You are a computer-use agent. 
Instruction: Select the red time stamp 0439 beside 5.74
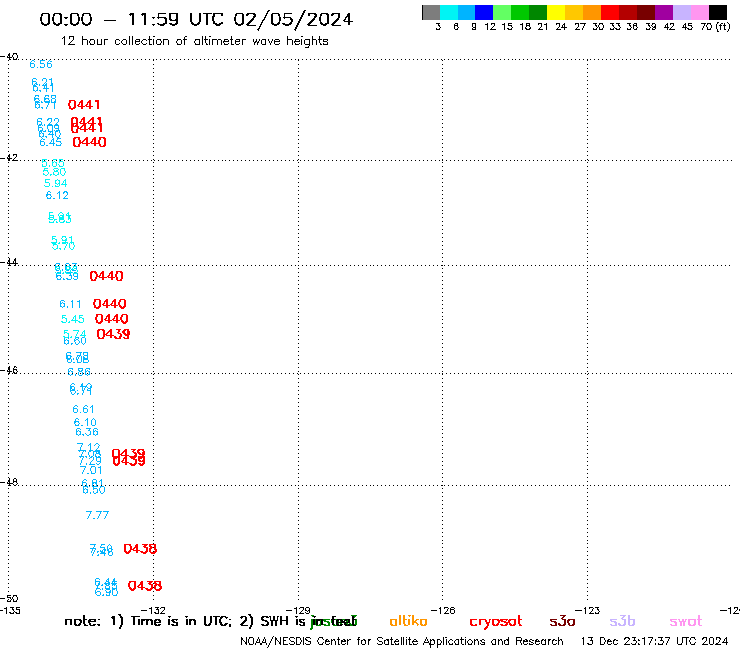[x=113, y=334]
